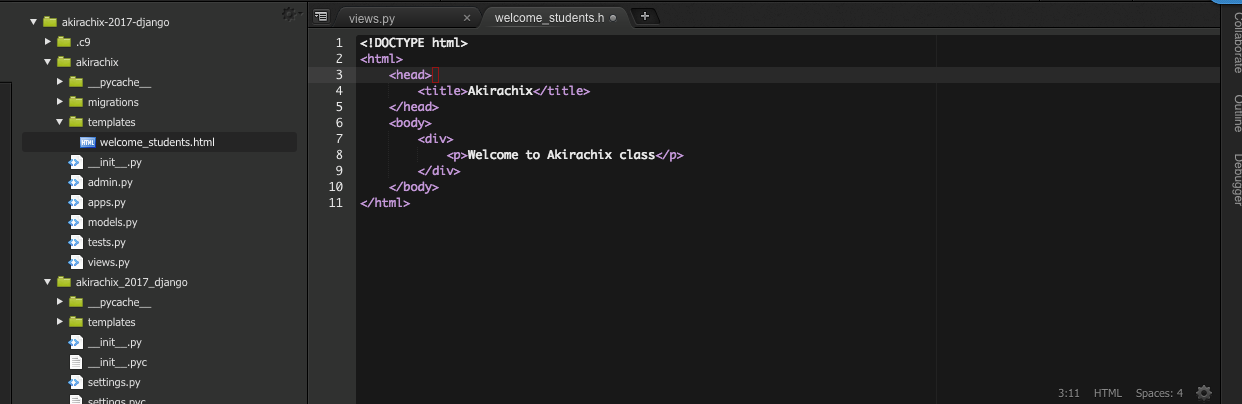Click the closing </html> tag on line 11
The image size is (1242, 404).
coord(385,203)
